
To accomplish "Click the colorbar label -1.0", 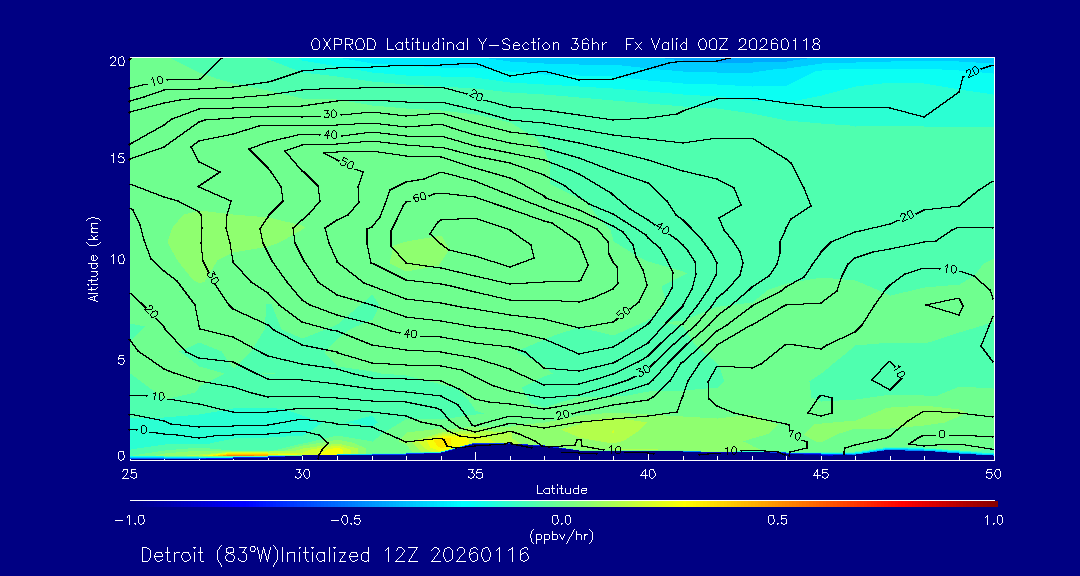I will (x=129, y=520).
